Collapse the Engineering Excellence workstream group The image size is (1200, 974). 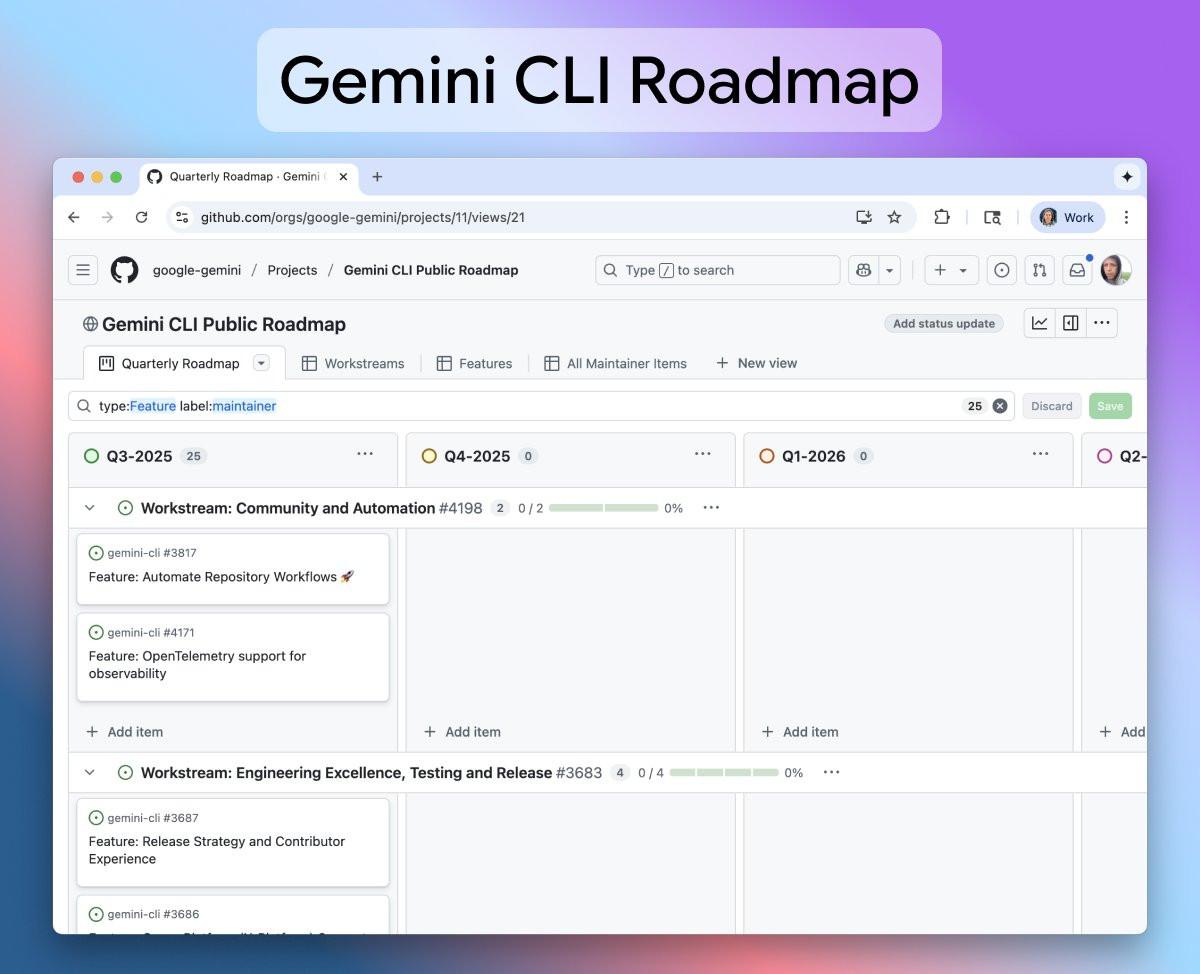coord(90,773)
